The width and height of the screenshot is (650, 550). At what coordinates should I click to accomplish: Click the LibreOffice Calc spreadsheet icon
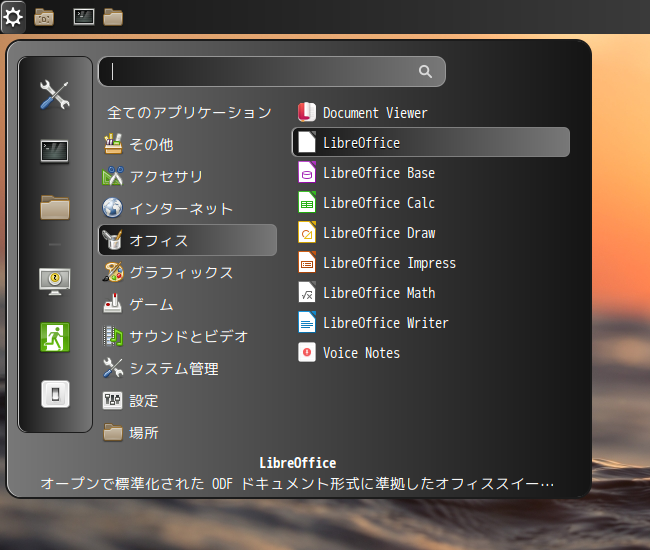307,202
